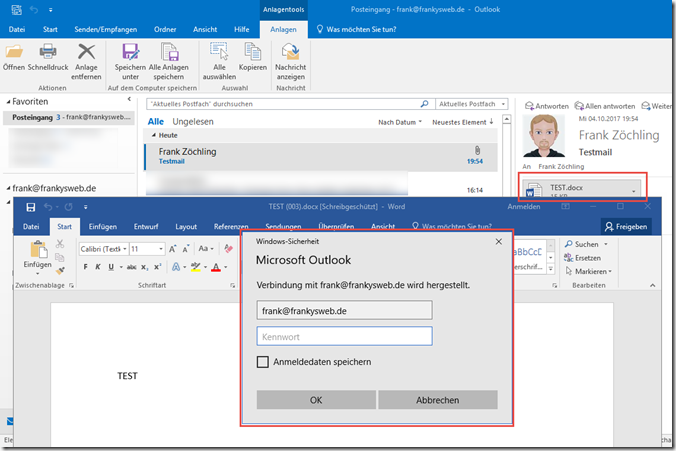
Task: Click the yellow text highlight color button
Action: (196, 267)
